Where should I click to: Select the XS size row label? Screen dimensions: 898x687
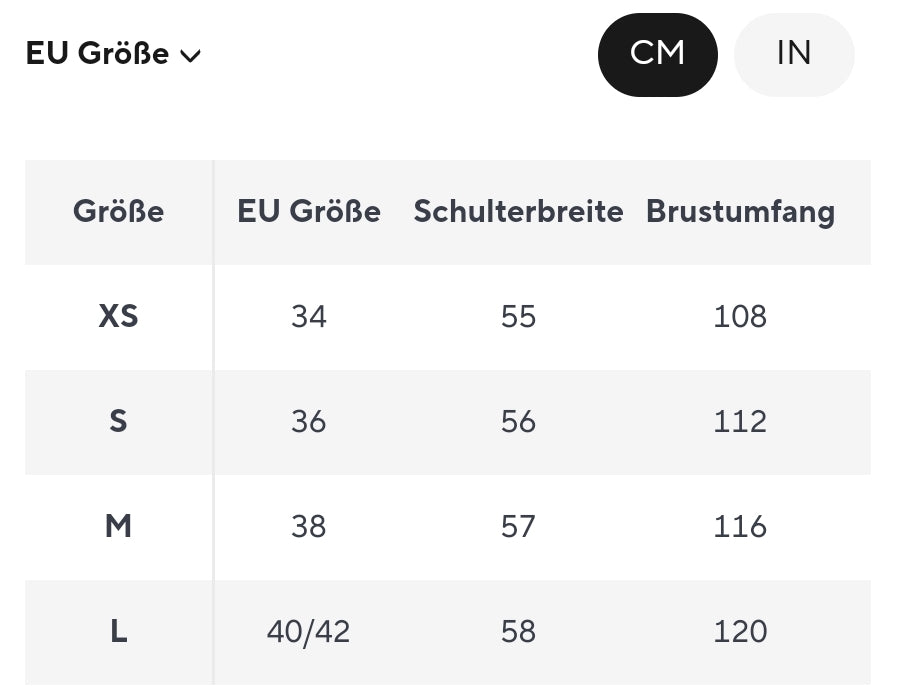tap(118, 317)
